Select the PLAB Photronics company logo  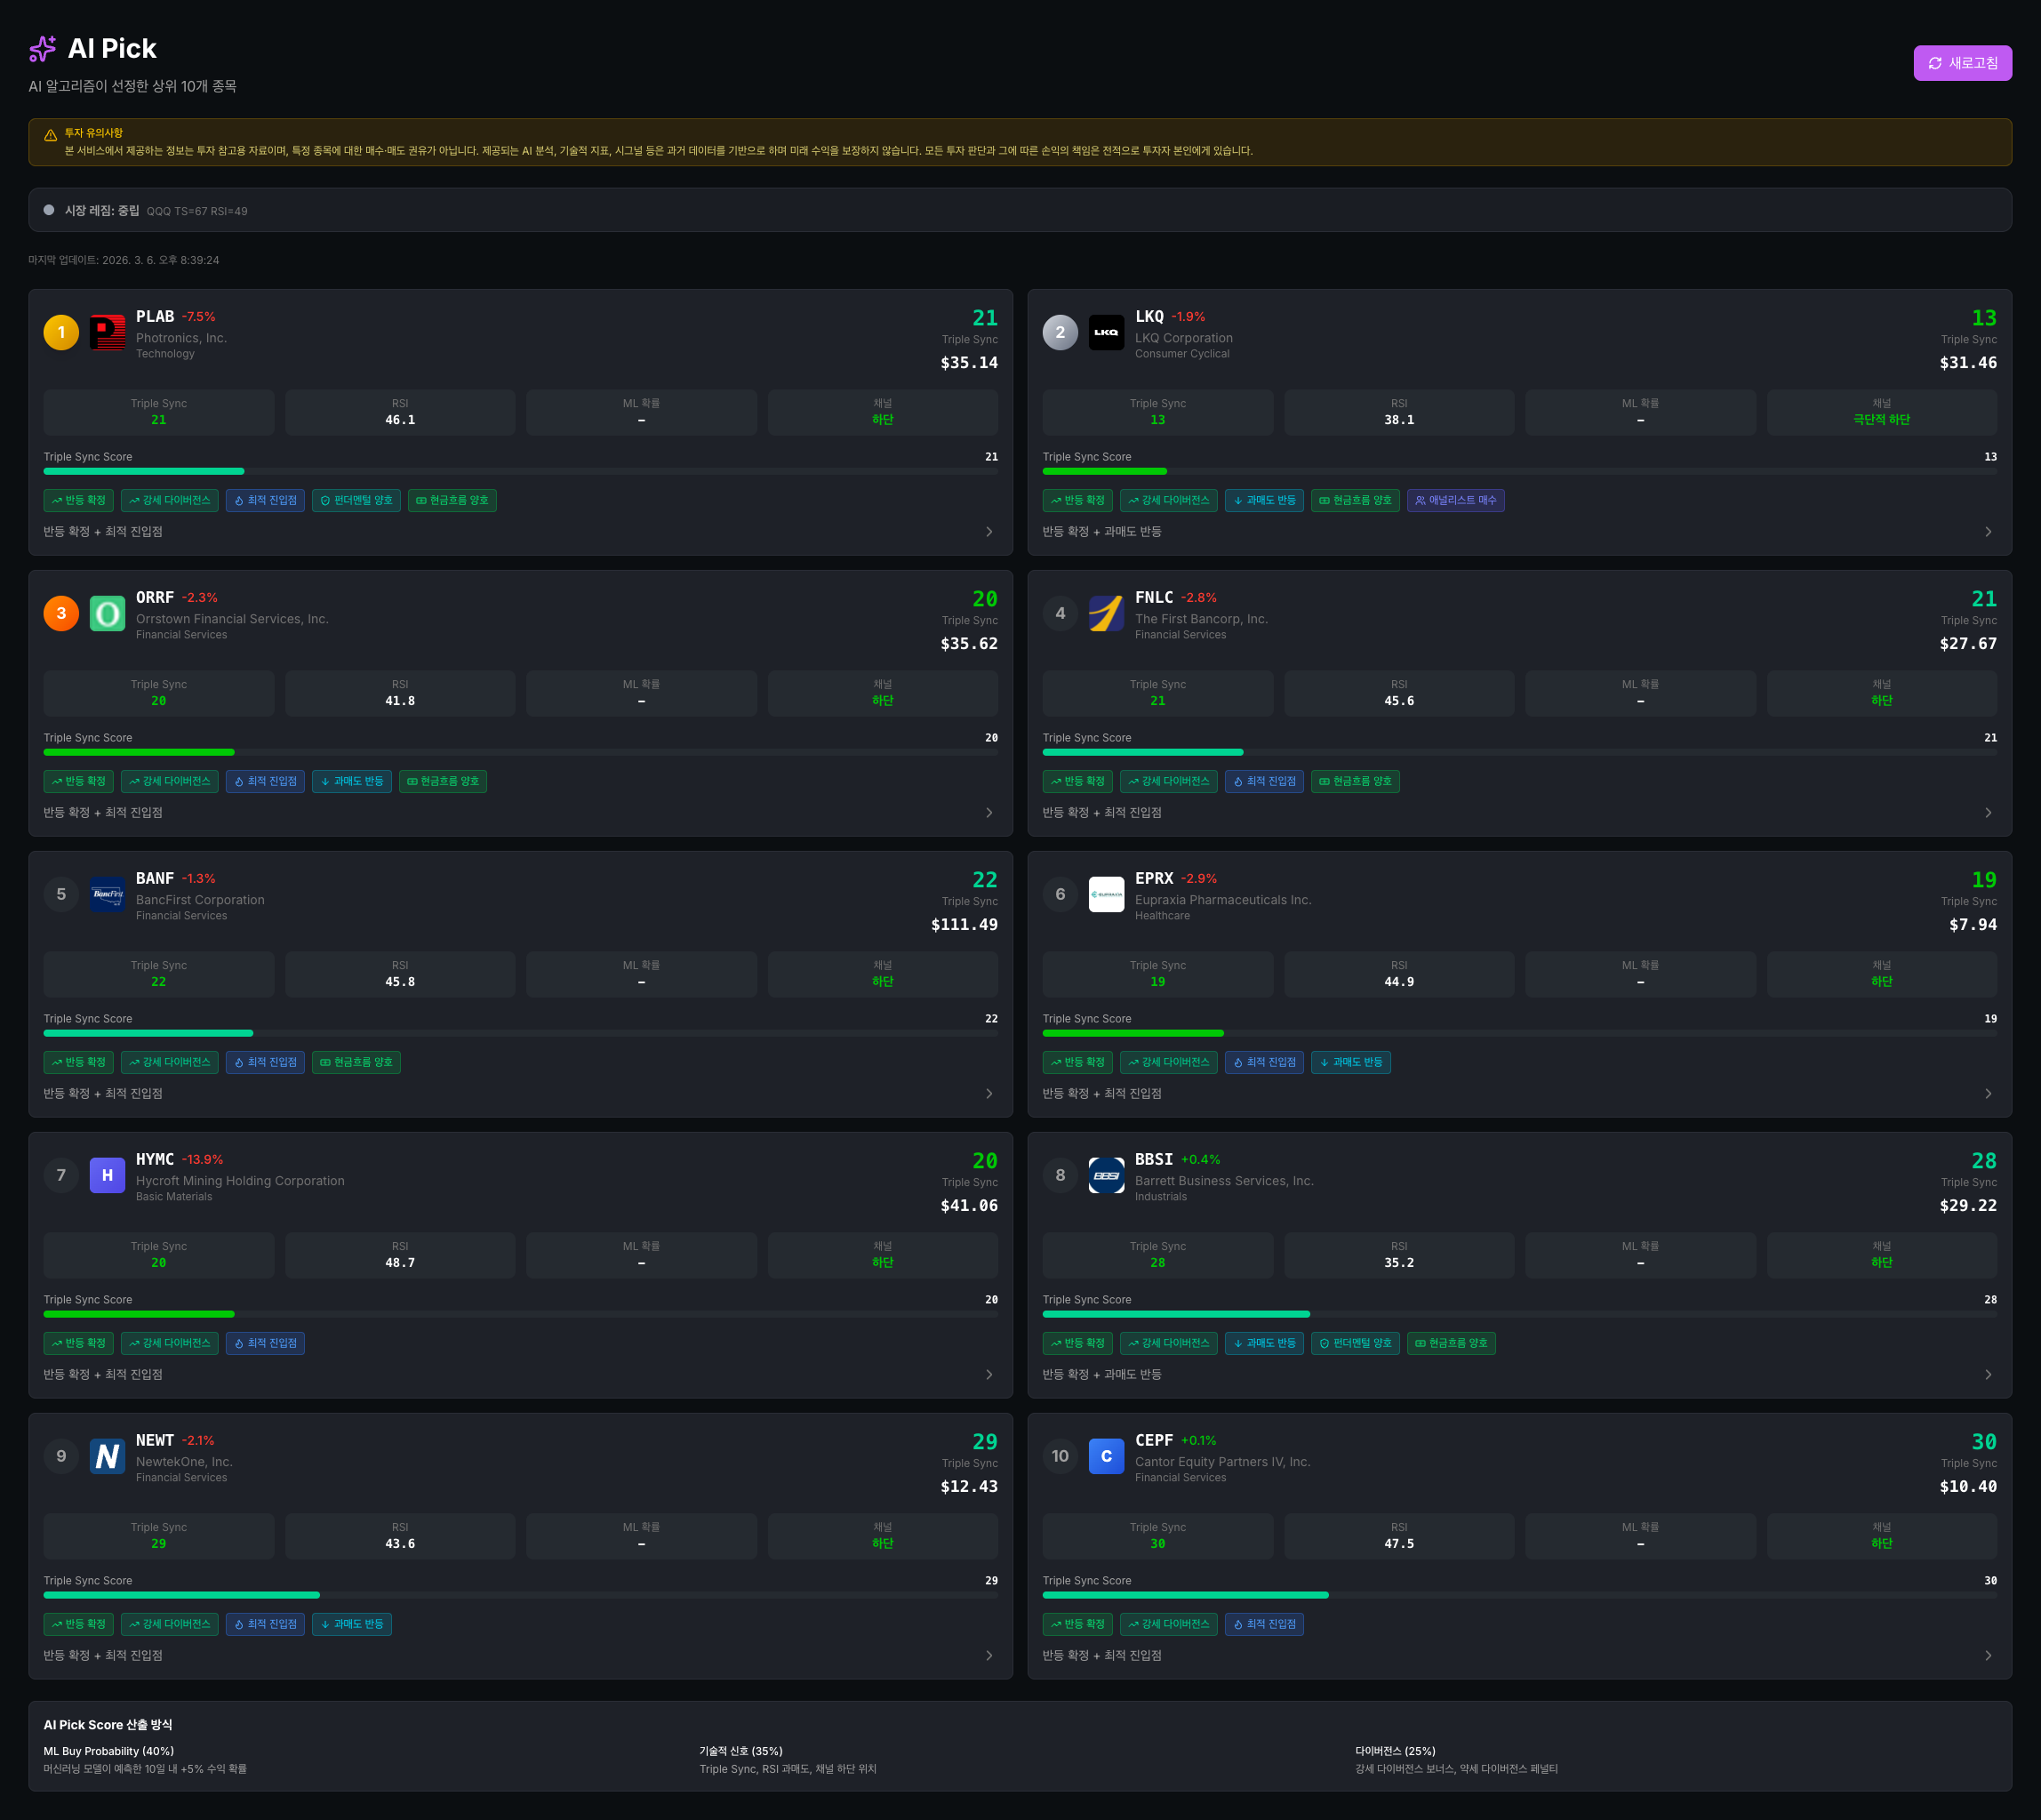pos(108,332)
